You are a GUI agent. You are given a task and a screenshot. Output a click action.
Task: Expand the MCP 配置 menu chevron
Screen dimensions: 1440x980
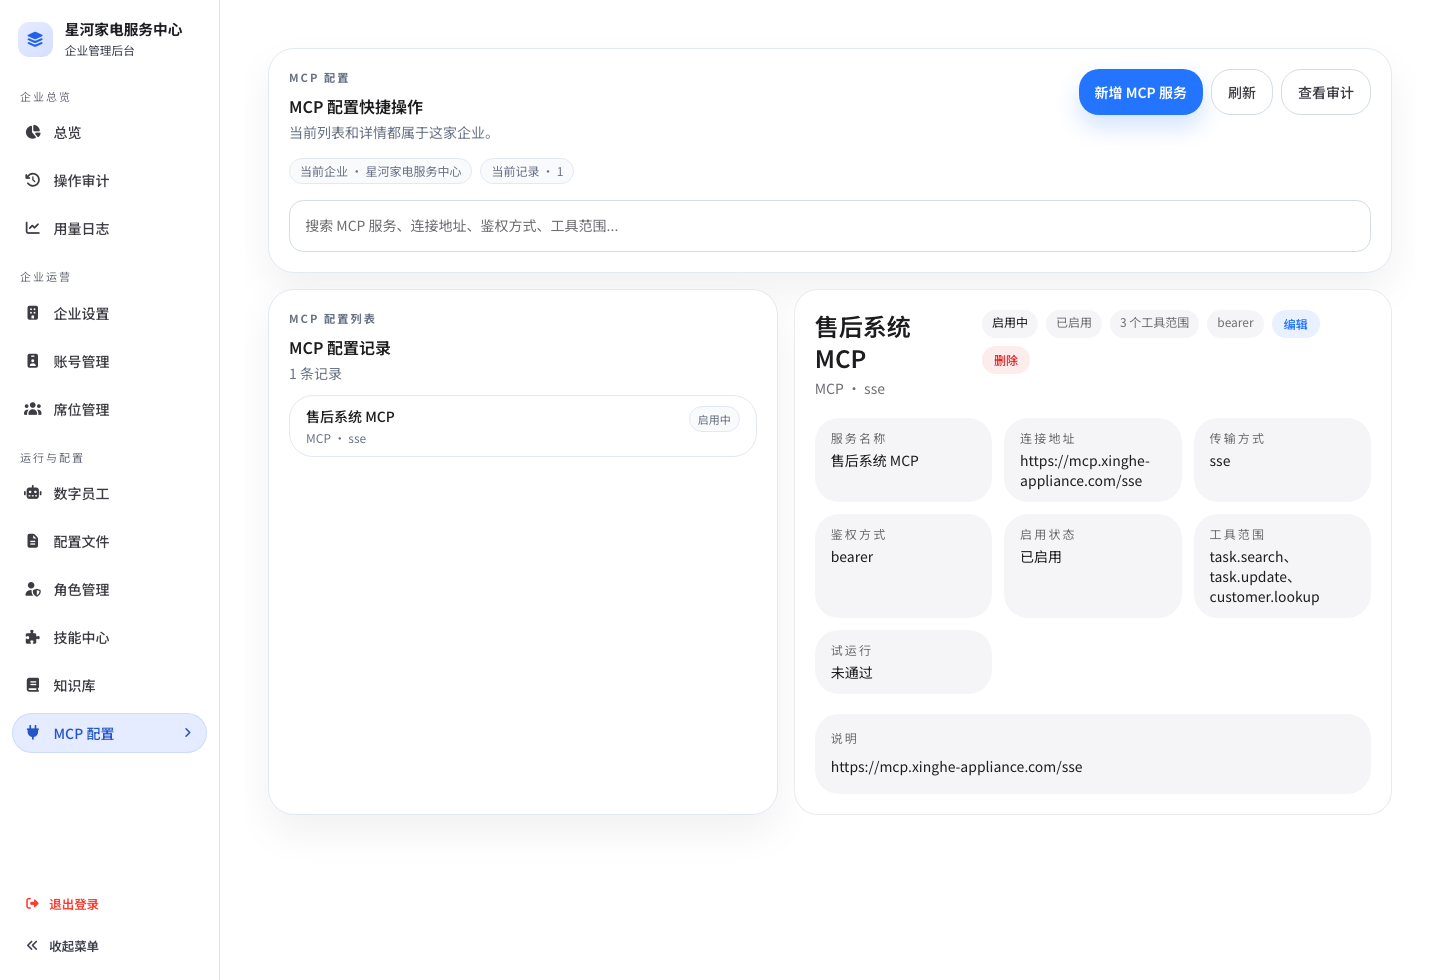pyautogui.click(x=187, y=733)
